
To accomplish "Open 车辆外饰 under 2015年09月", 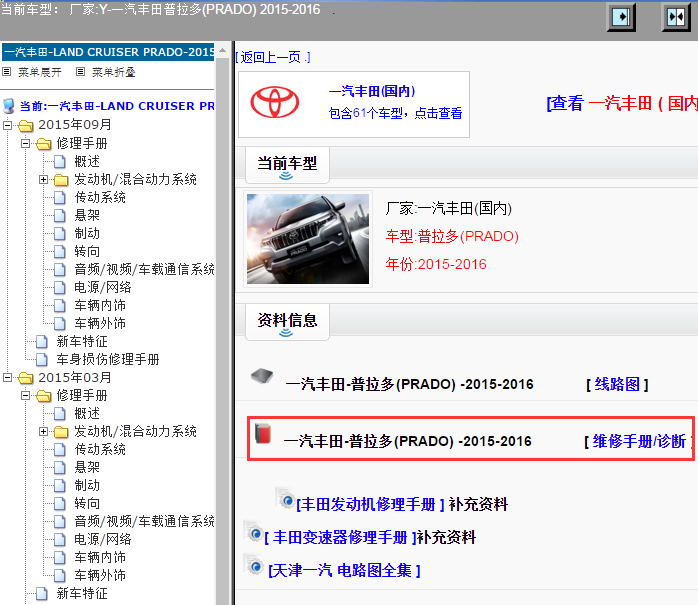I will tap(100, 323).
